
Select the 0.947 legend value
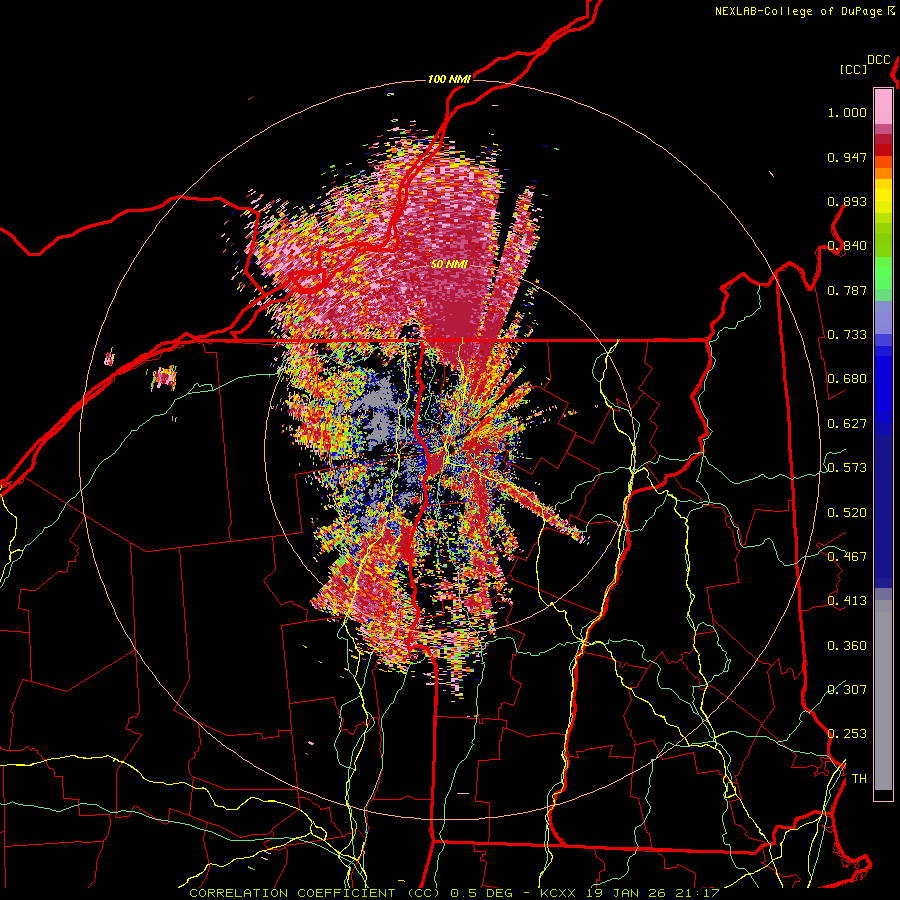(x=847, y=157)
